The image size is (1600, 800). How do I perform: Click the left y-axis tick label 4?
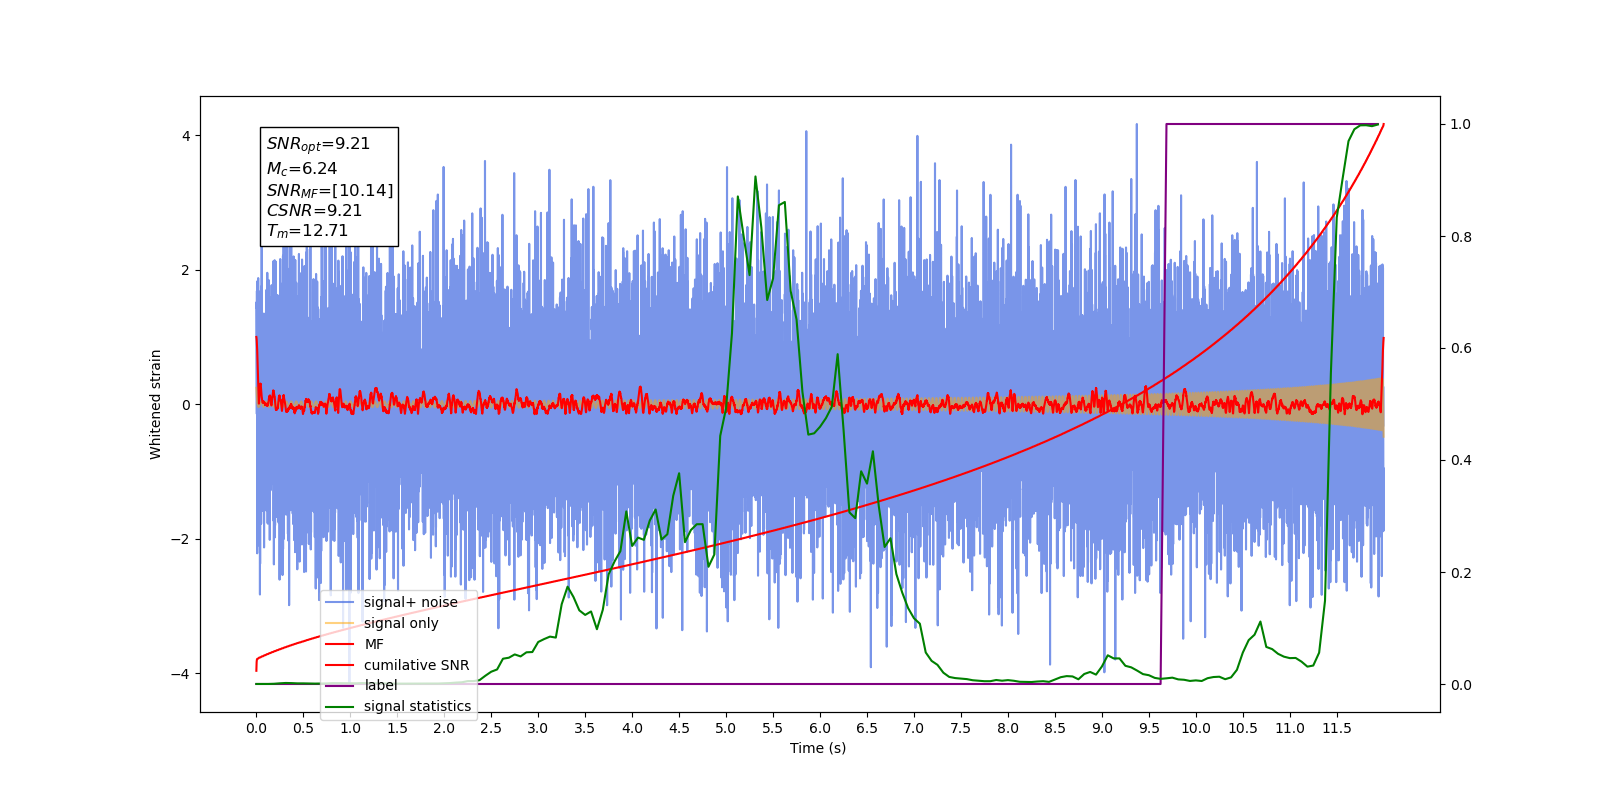186,136
